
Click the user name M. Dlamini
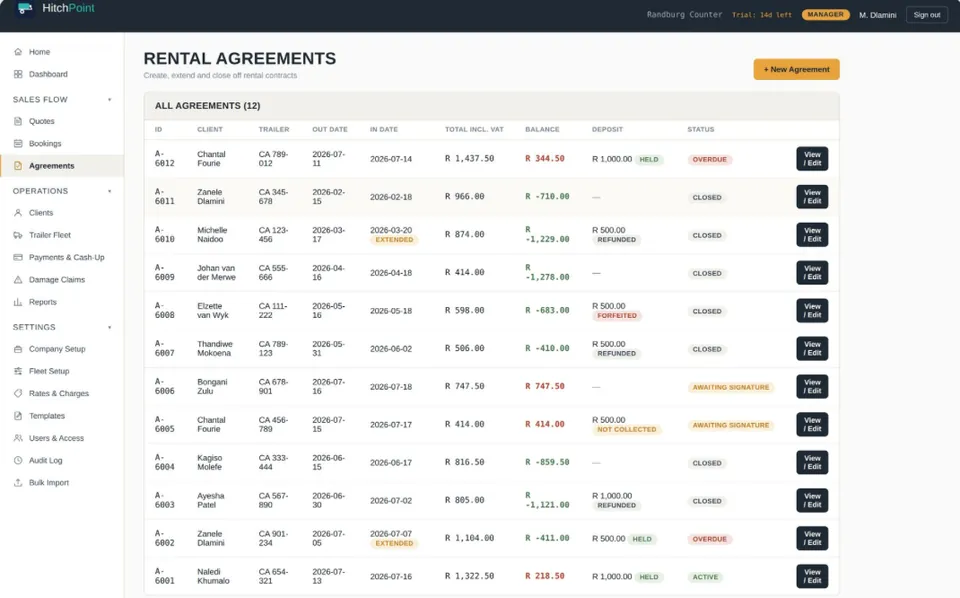tap(877, 15)
